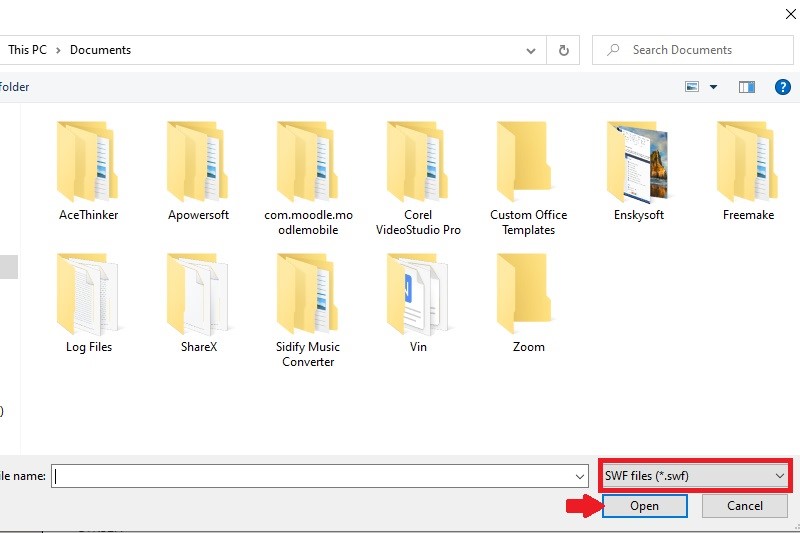Click the Zoom folder name label
800x533 pixels.
[529, 347]
